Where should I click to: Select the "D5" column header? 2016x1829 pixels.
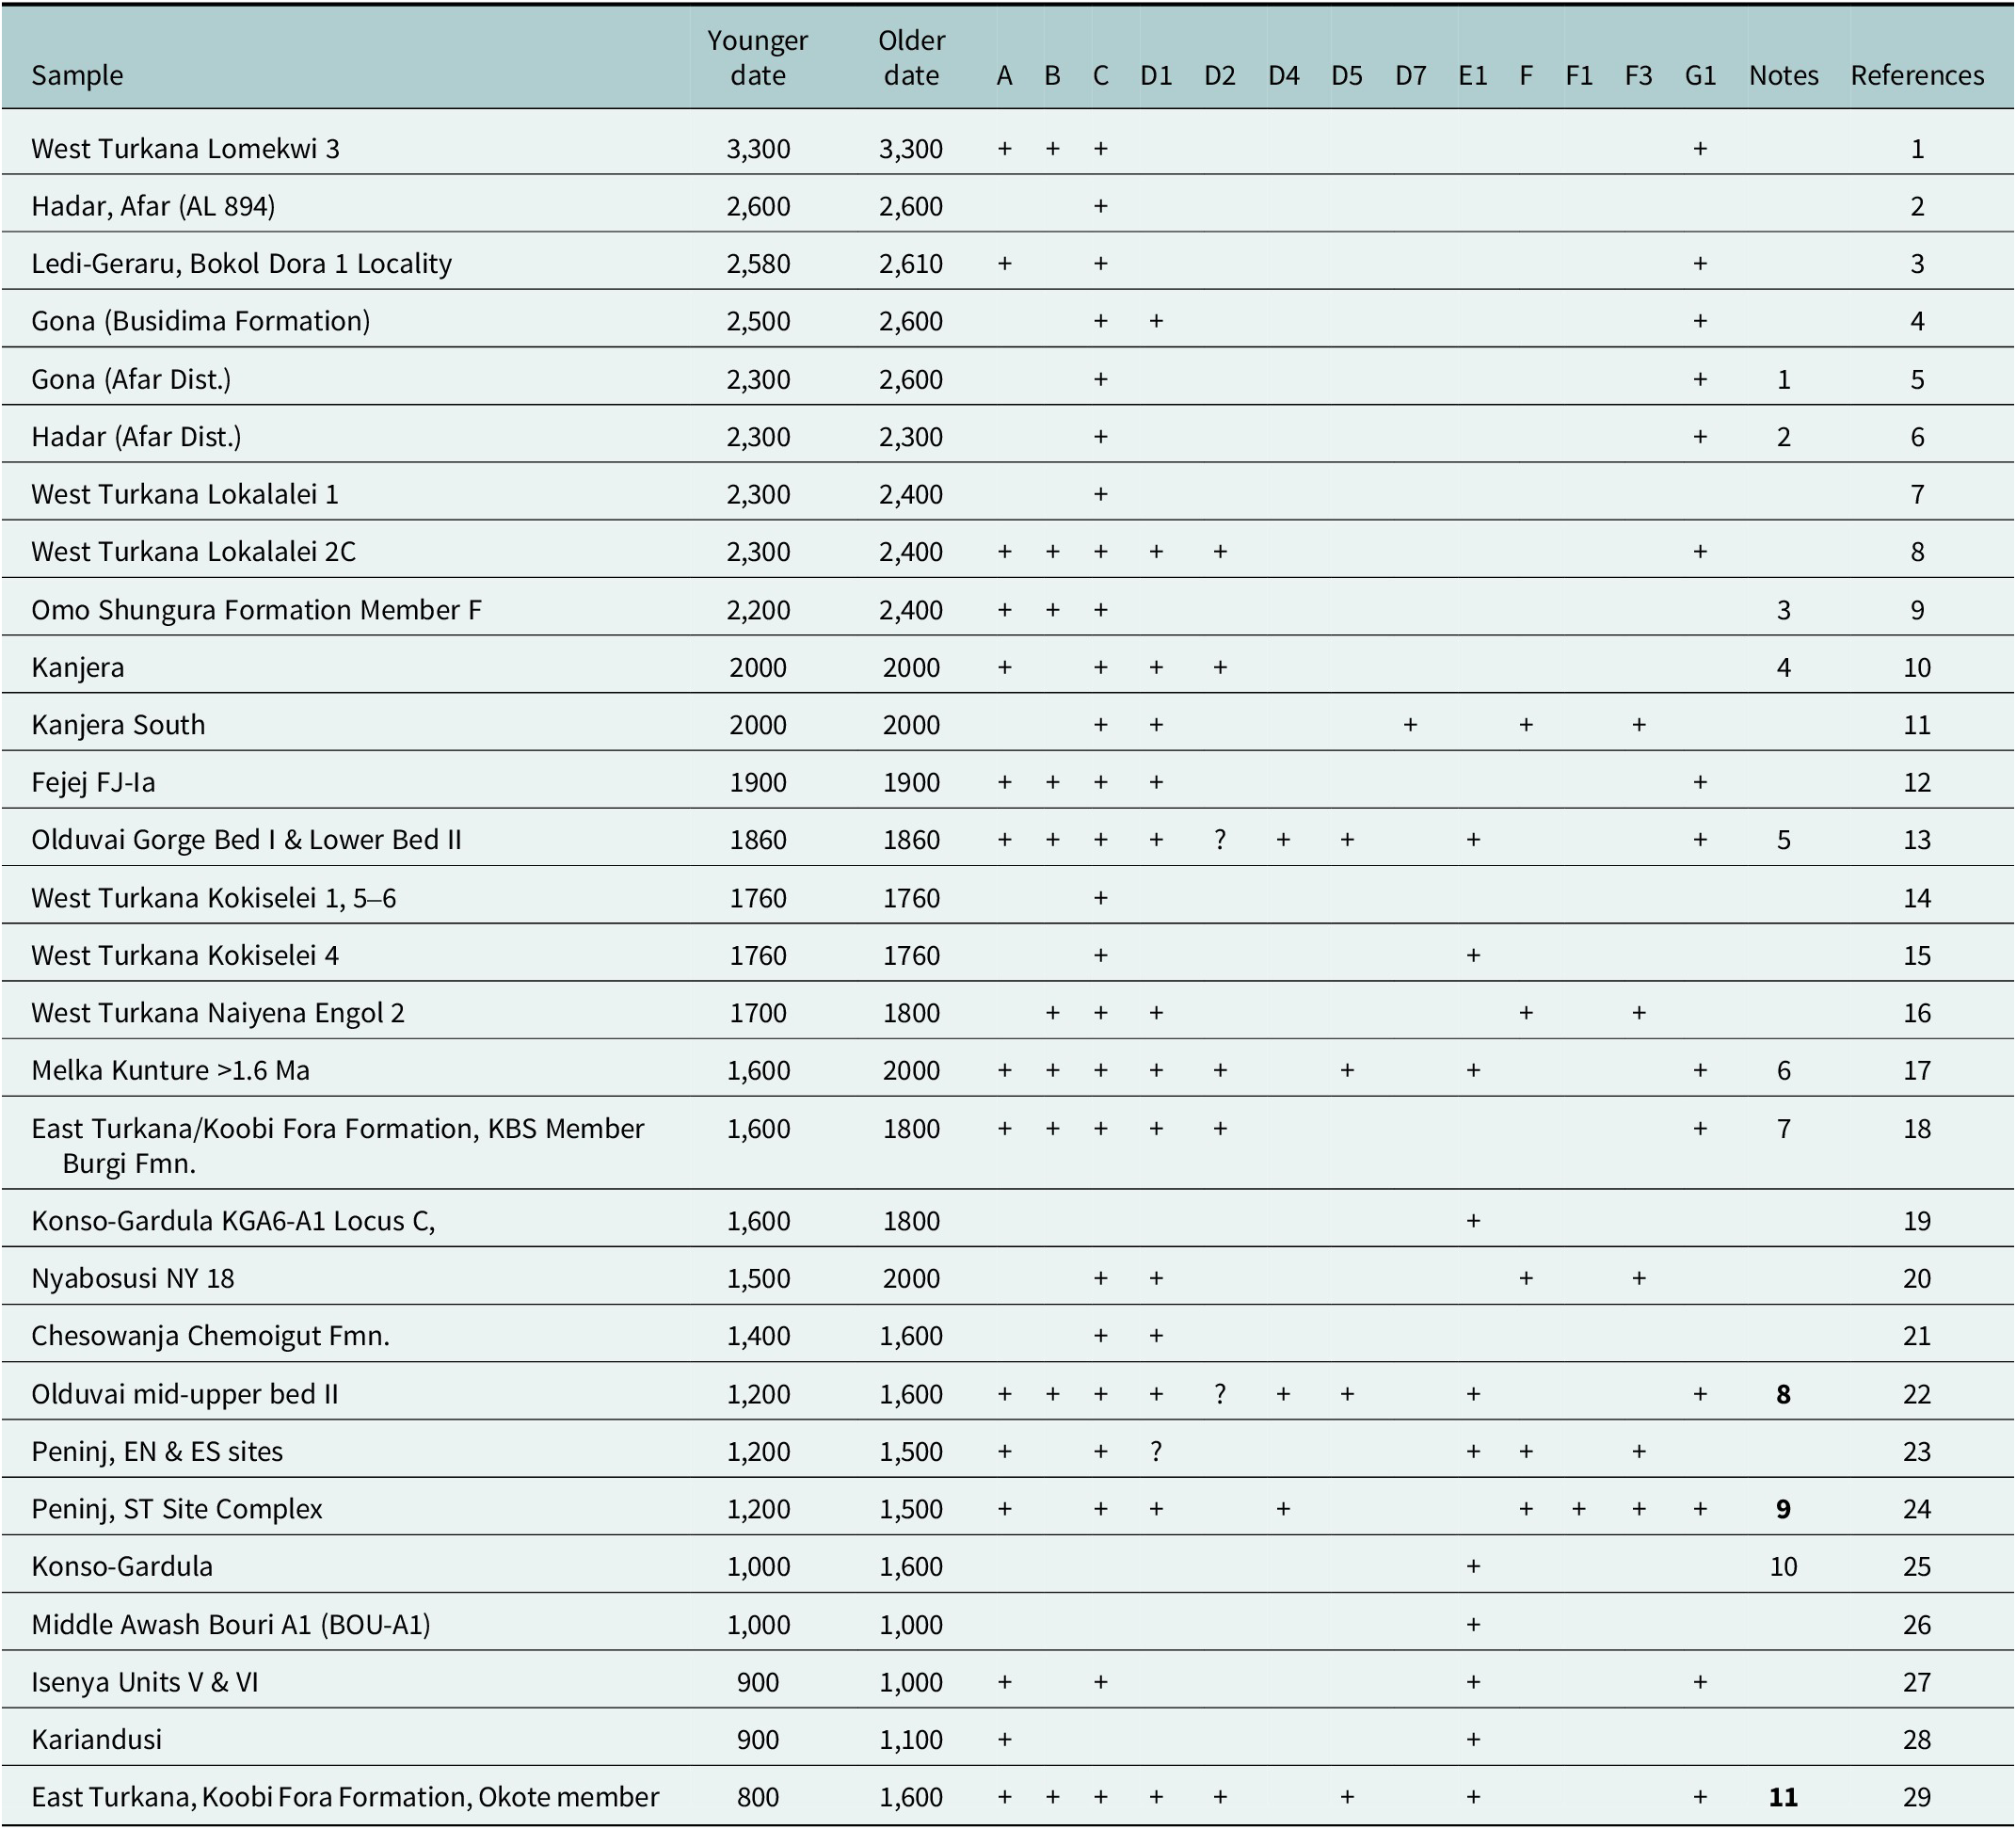point(1347,76)
